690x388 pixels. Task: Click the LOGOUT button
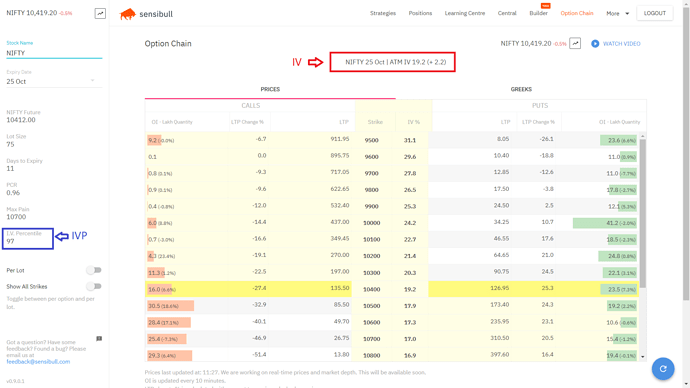(x=654, y=13)
